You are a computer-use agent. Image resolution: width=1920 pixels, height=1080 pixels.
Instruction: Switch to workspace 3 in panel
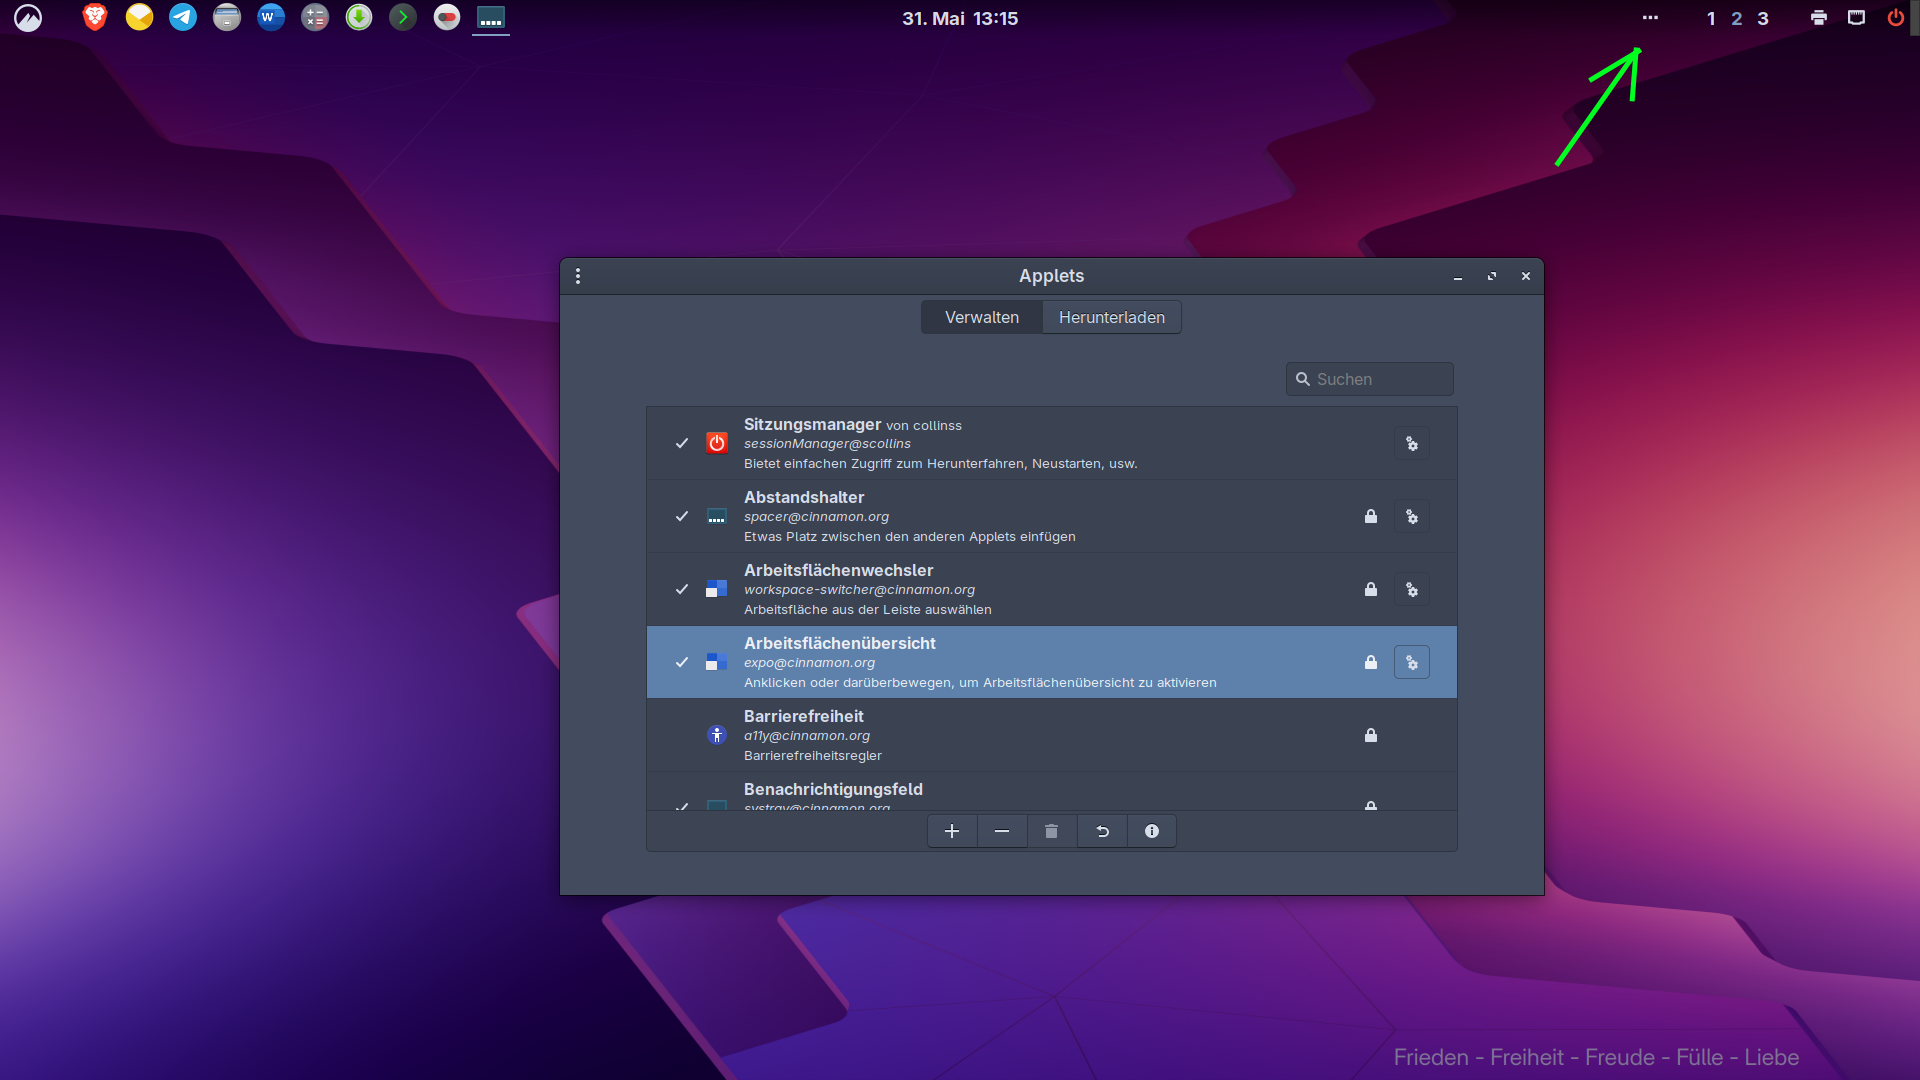[x=1763, y=18]
